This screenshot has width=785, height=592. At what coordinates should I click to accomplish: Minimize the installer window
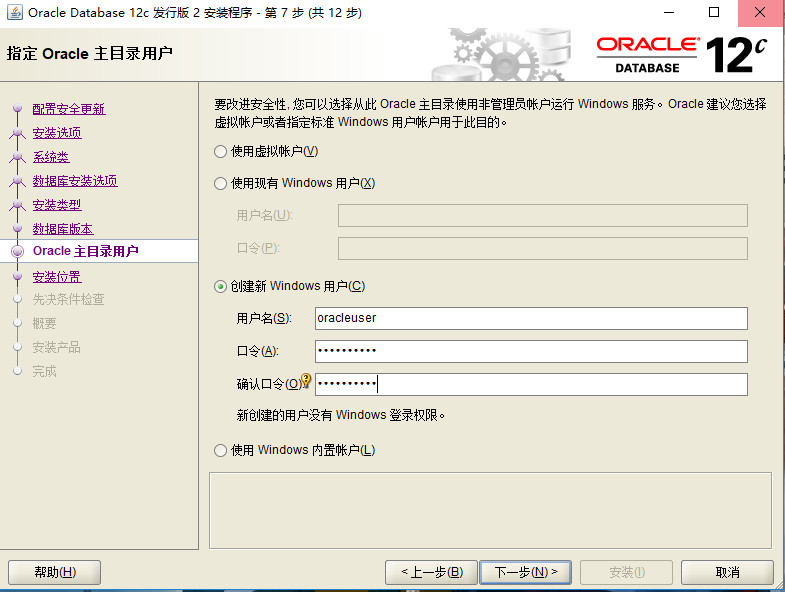coord(669,13)
